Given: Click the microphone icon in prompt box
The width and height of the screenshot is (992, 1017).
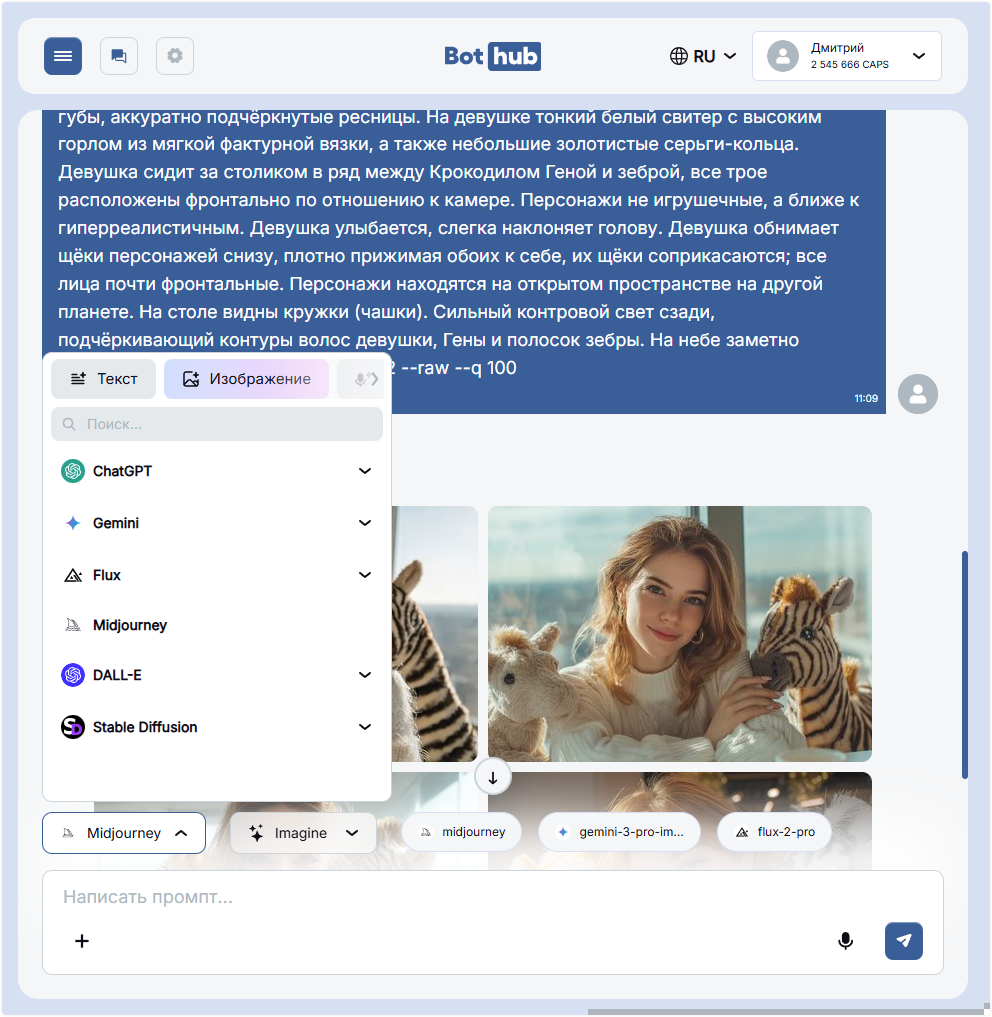Looking at the screenshot, I should pyautogui.click(x=846, y=941).
